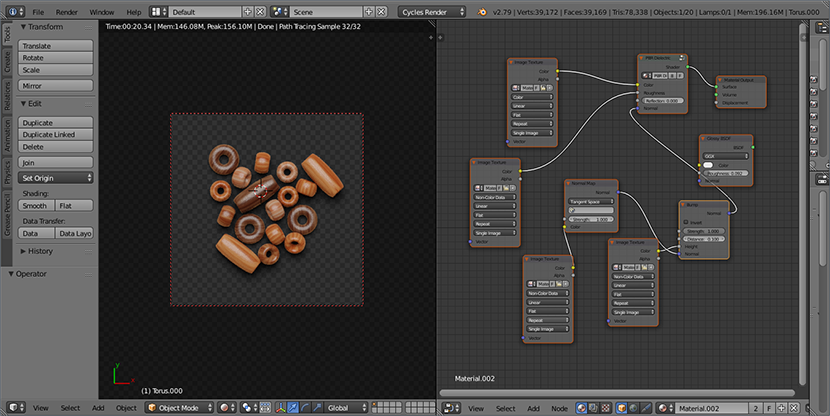
Task: Enable Flat shading
Action: click(76, 205)
